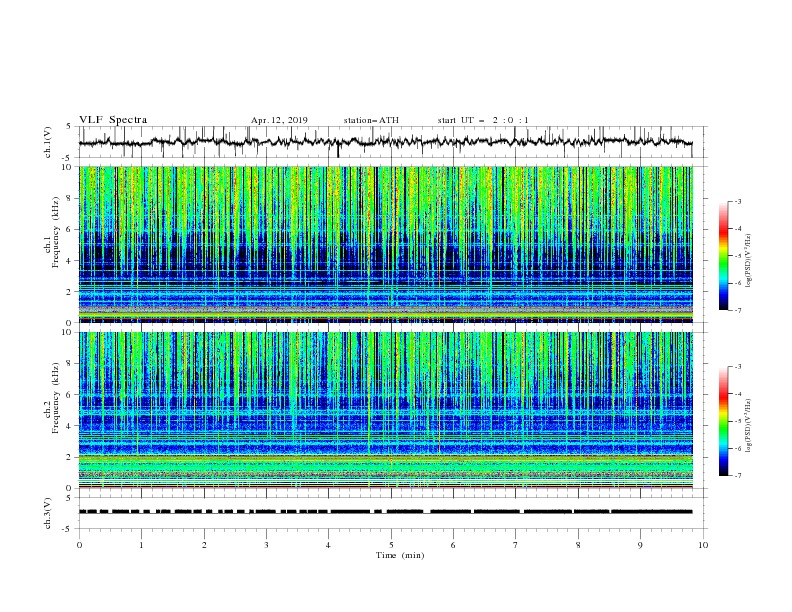Click the '5' tick on the ch.1(V) axis

pyautogui.click(x=69, y=127)
